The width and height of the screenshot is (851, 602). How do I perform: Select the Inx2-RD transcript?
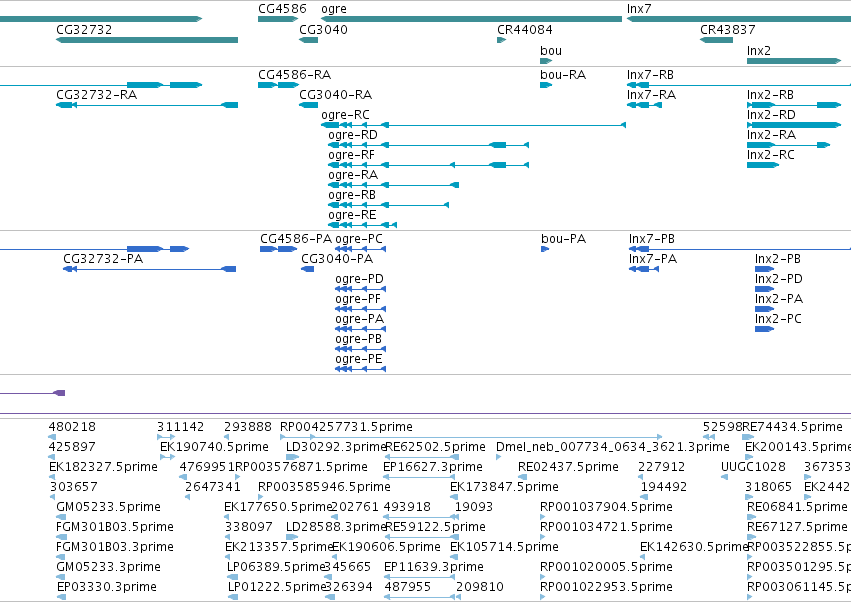[794, 125]
